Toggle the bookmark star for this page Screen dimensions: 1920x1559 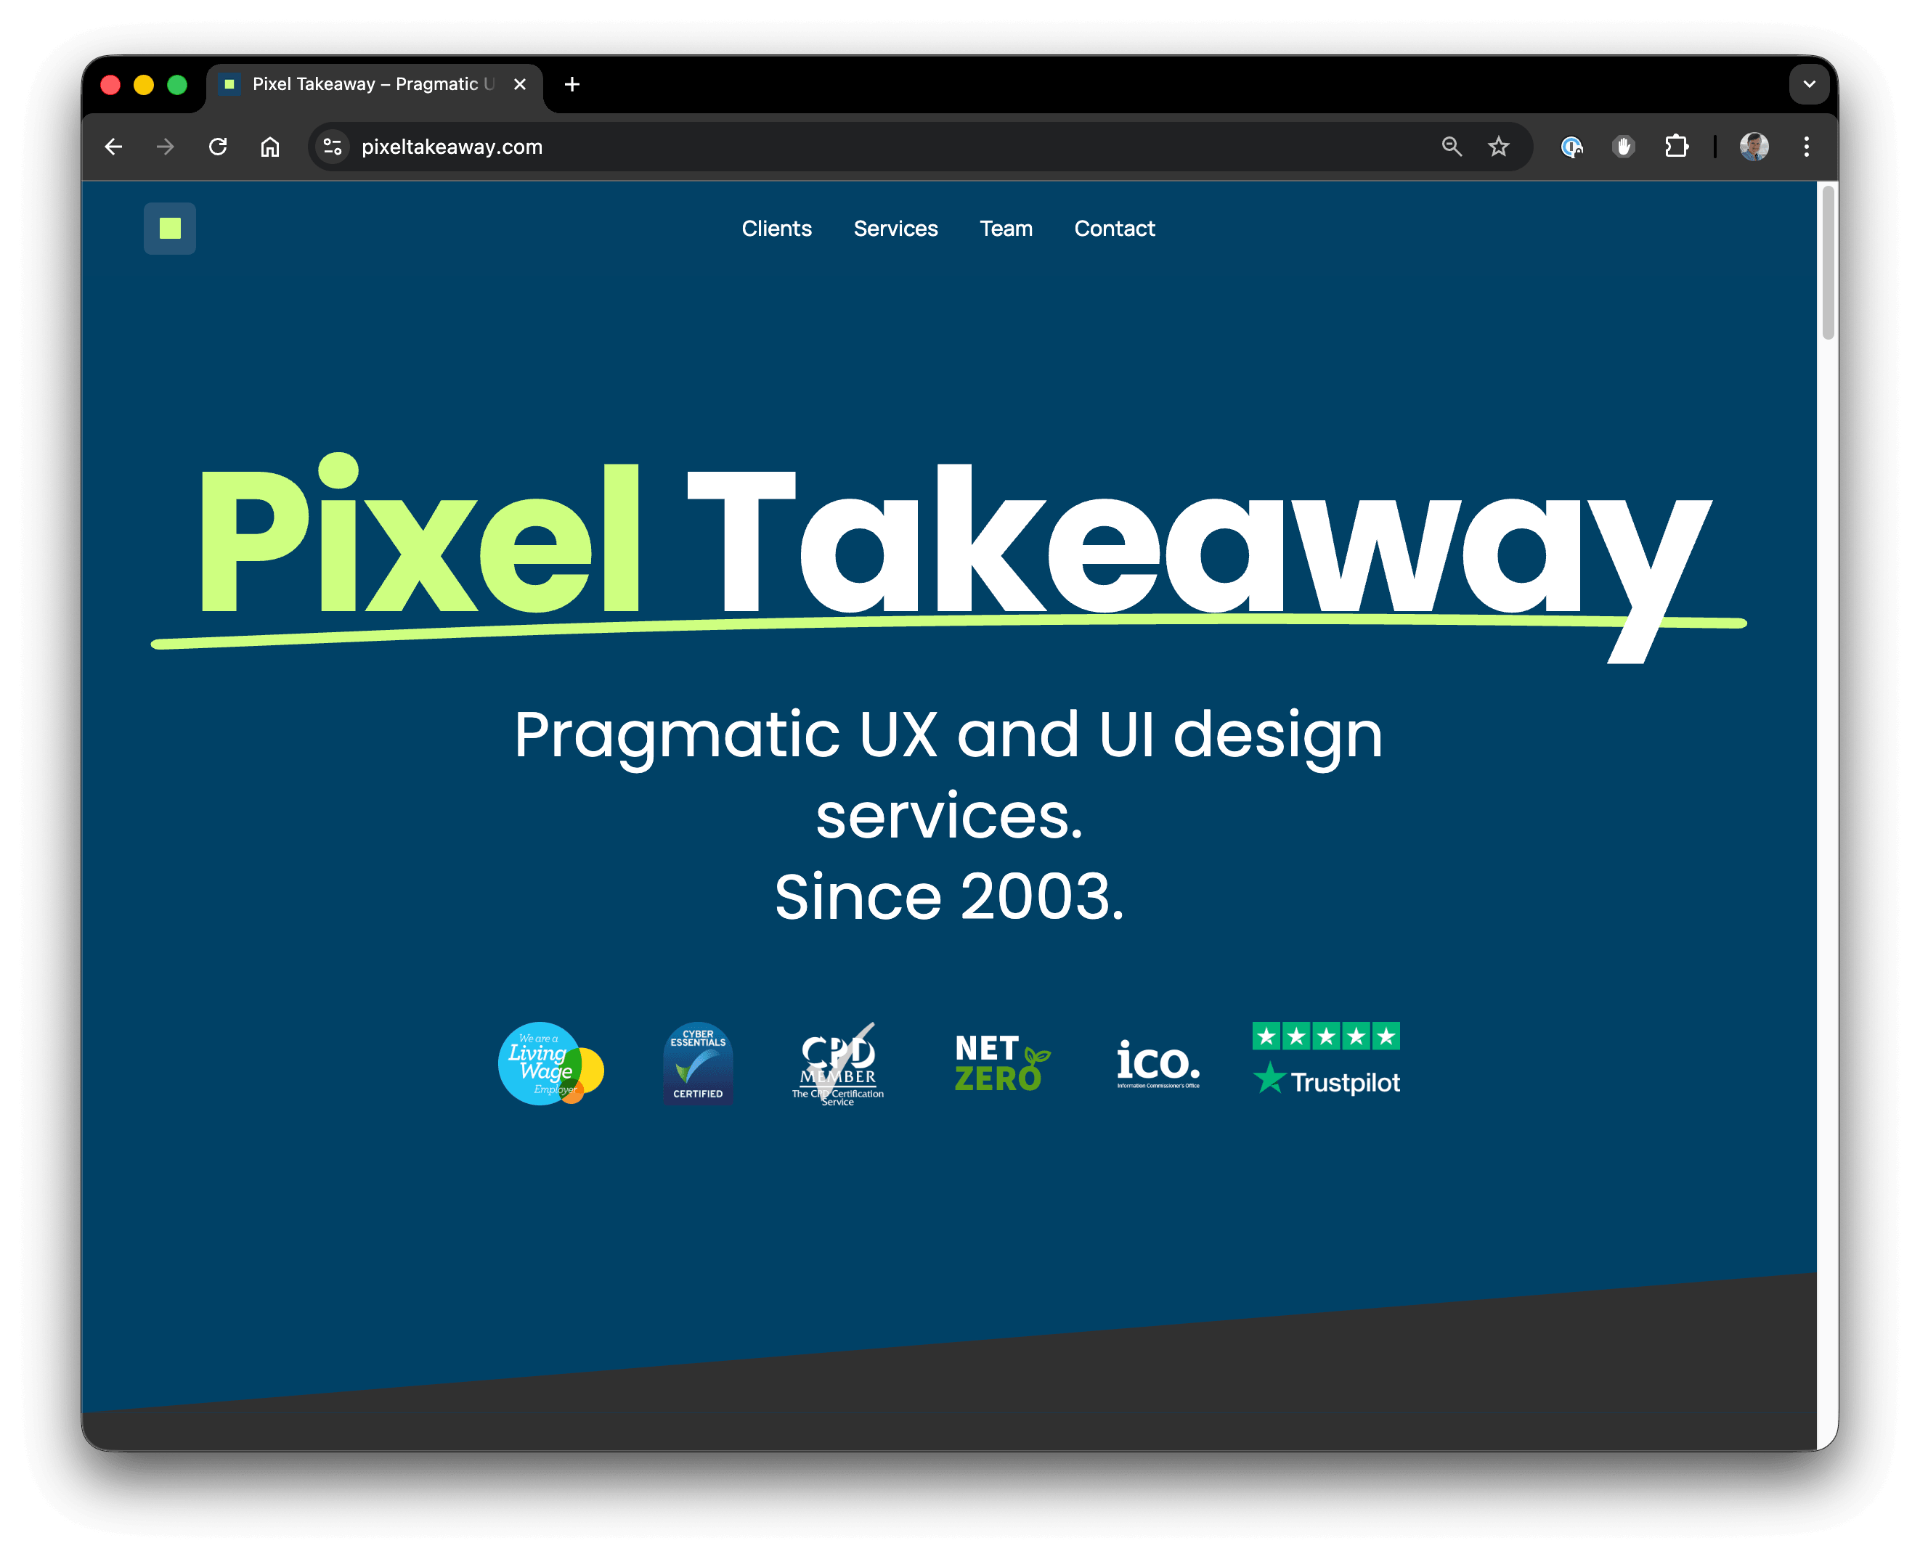tap(1498, 146)
